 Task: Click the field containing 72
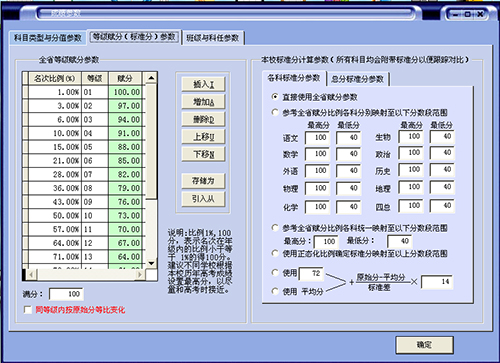pyautogui.click(x=311, y=274)
